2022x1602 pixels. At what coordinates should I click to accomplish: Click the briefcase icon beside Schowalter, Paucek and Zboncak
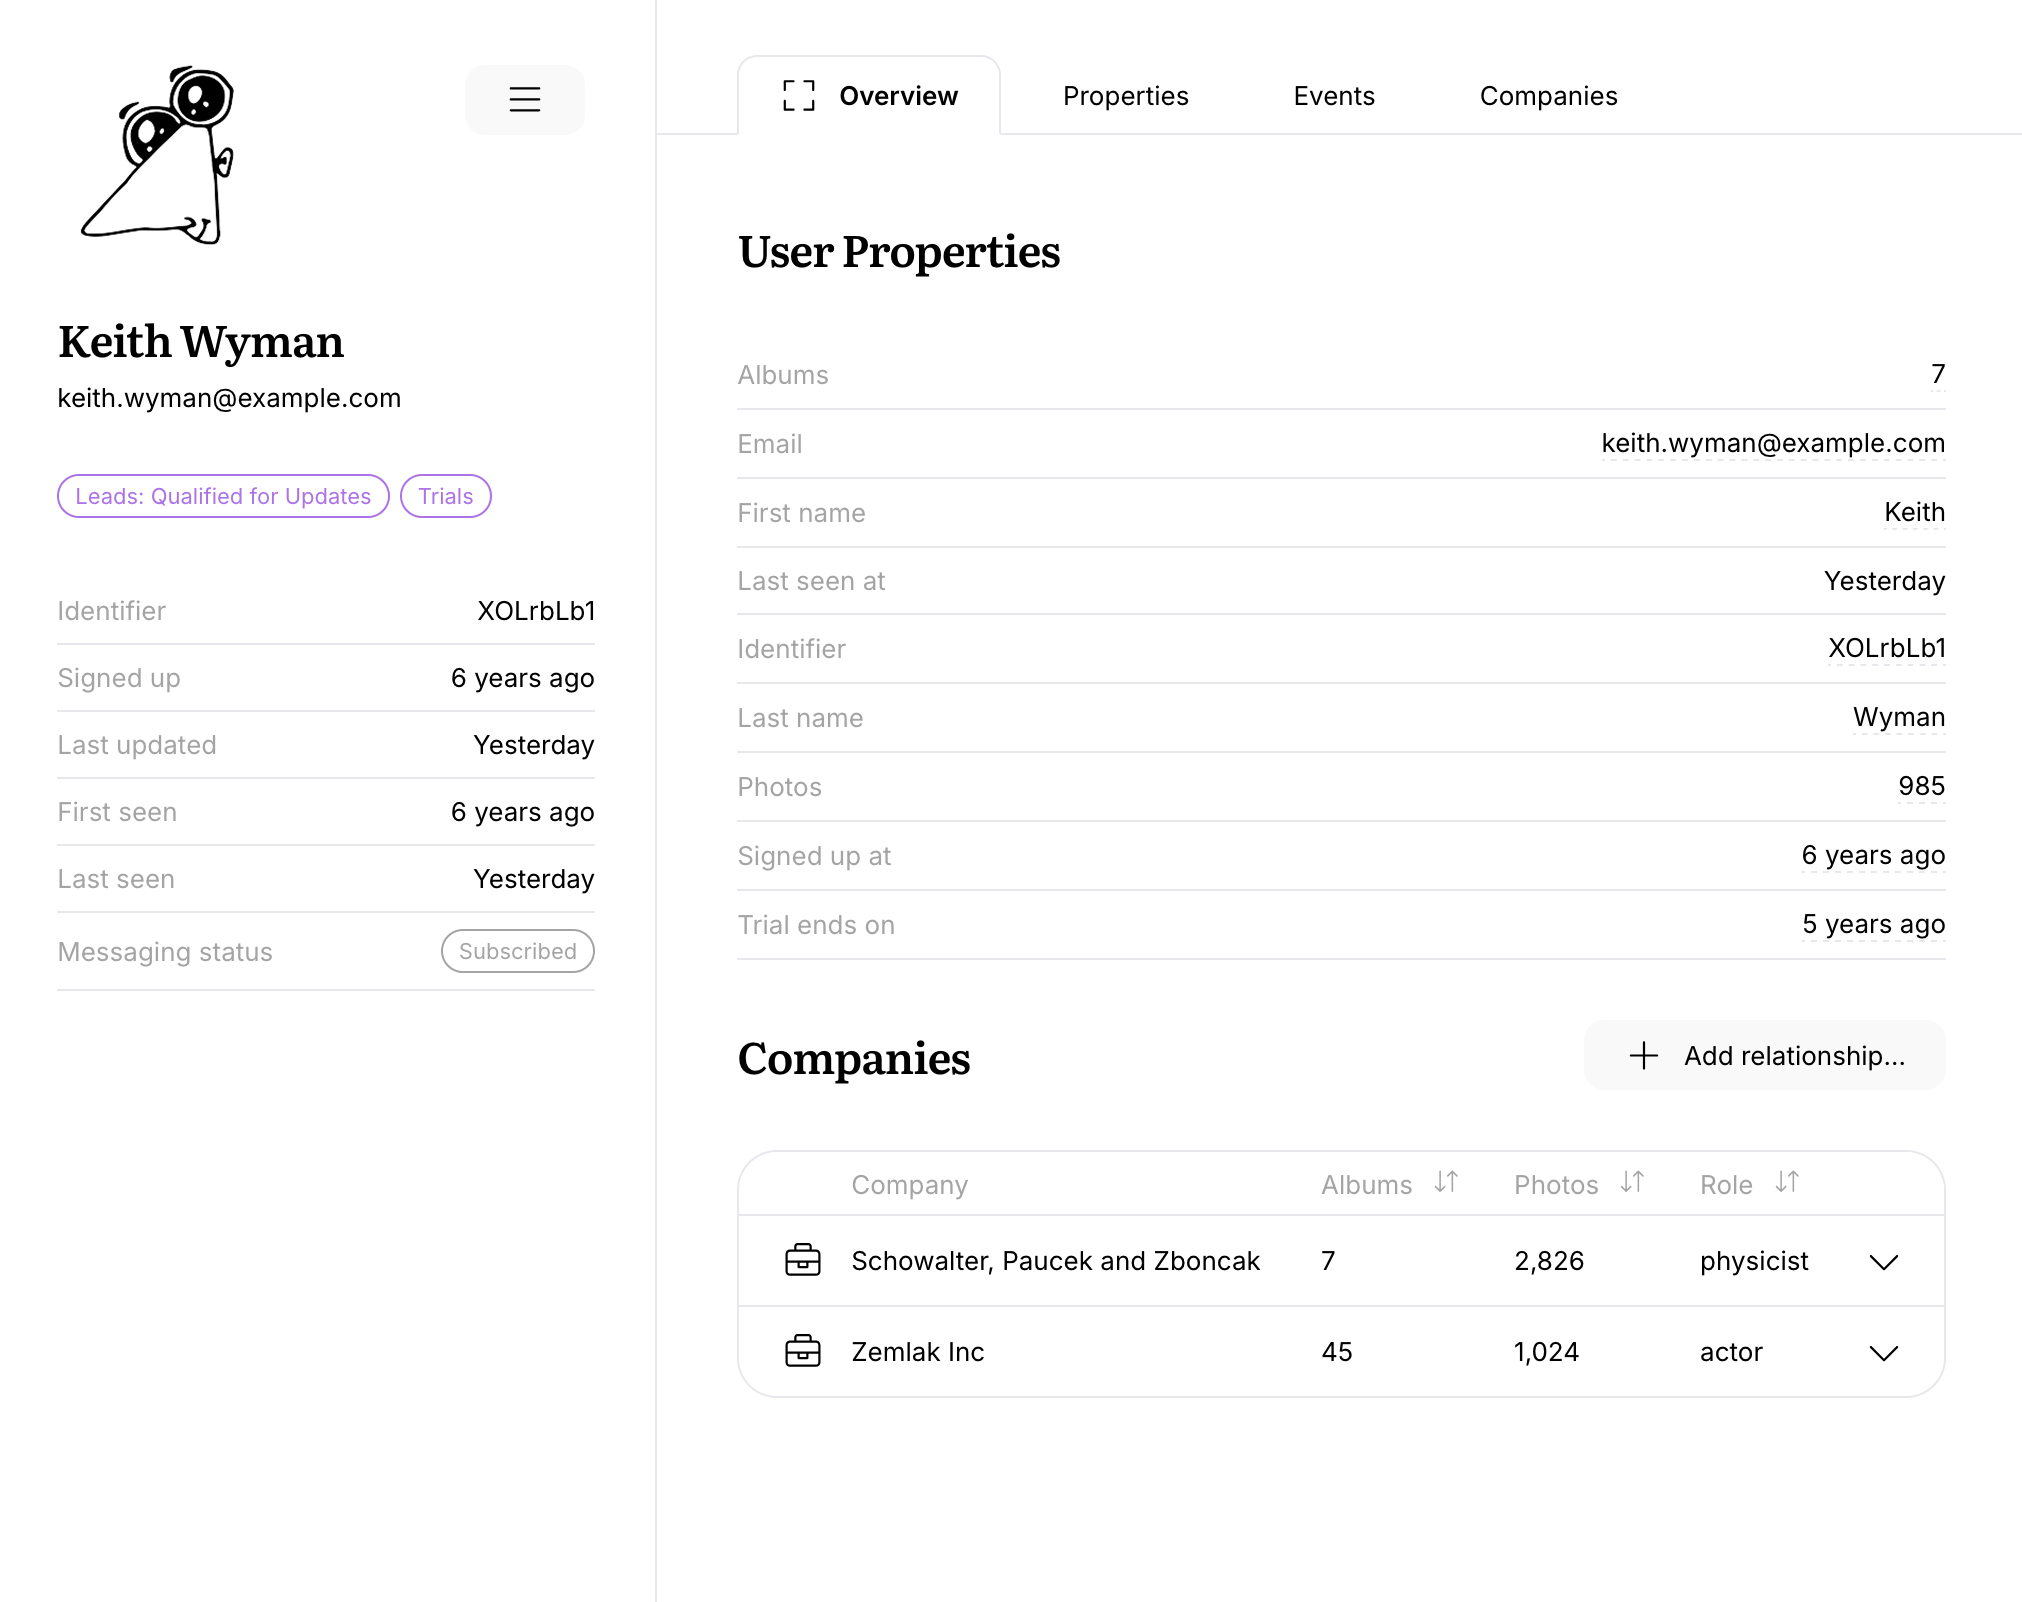click(803, 1260)
